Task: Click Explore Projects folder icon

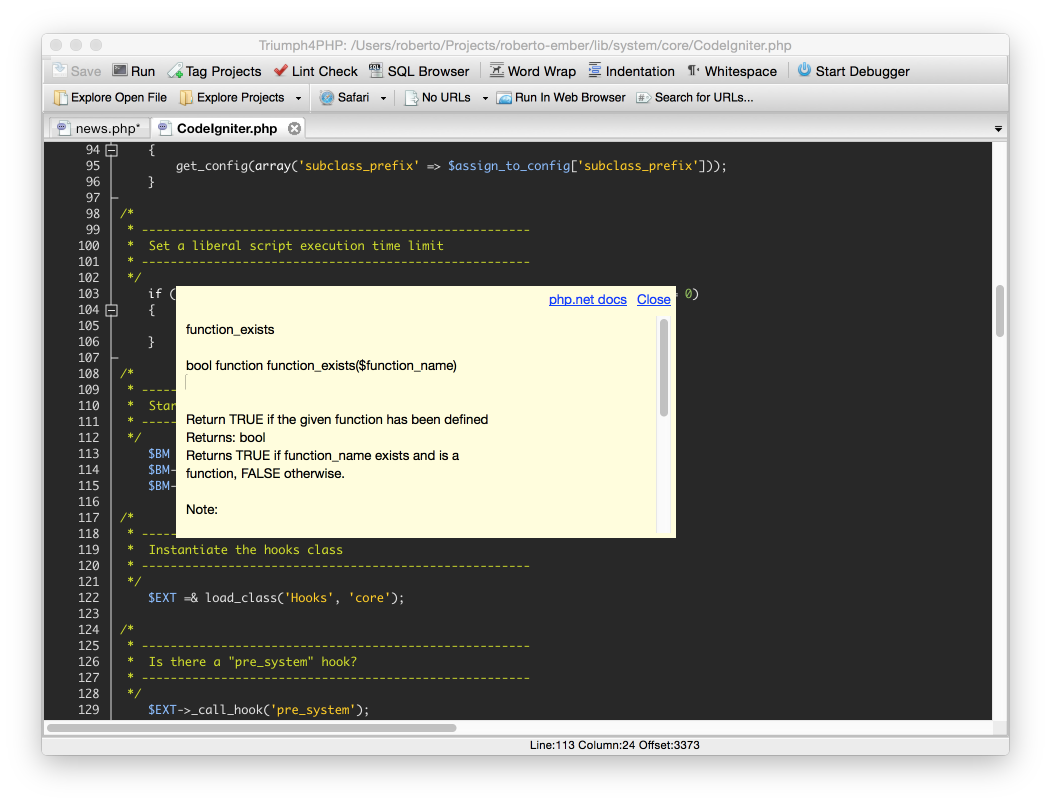Action: coord(186,98)
